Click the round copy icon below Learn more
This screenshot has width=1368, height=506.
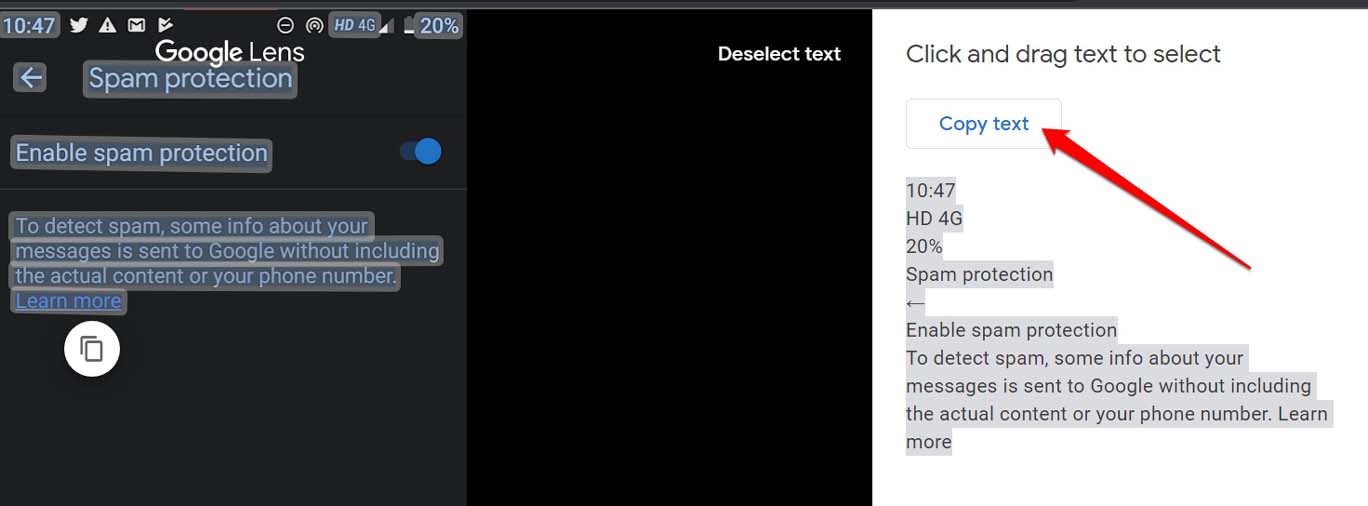pyautogui.click(x=92, y=349)
